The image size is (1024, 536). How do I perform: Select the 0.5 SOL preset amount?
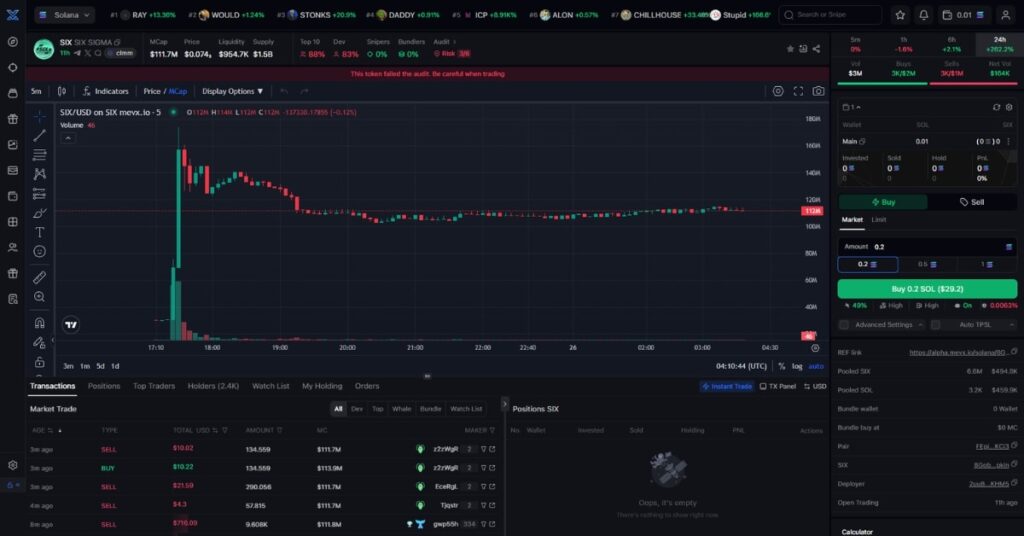[927, 264]
